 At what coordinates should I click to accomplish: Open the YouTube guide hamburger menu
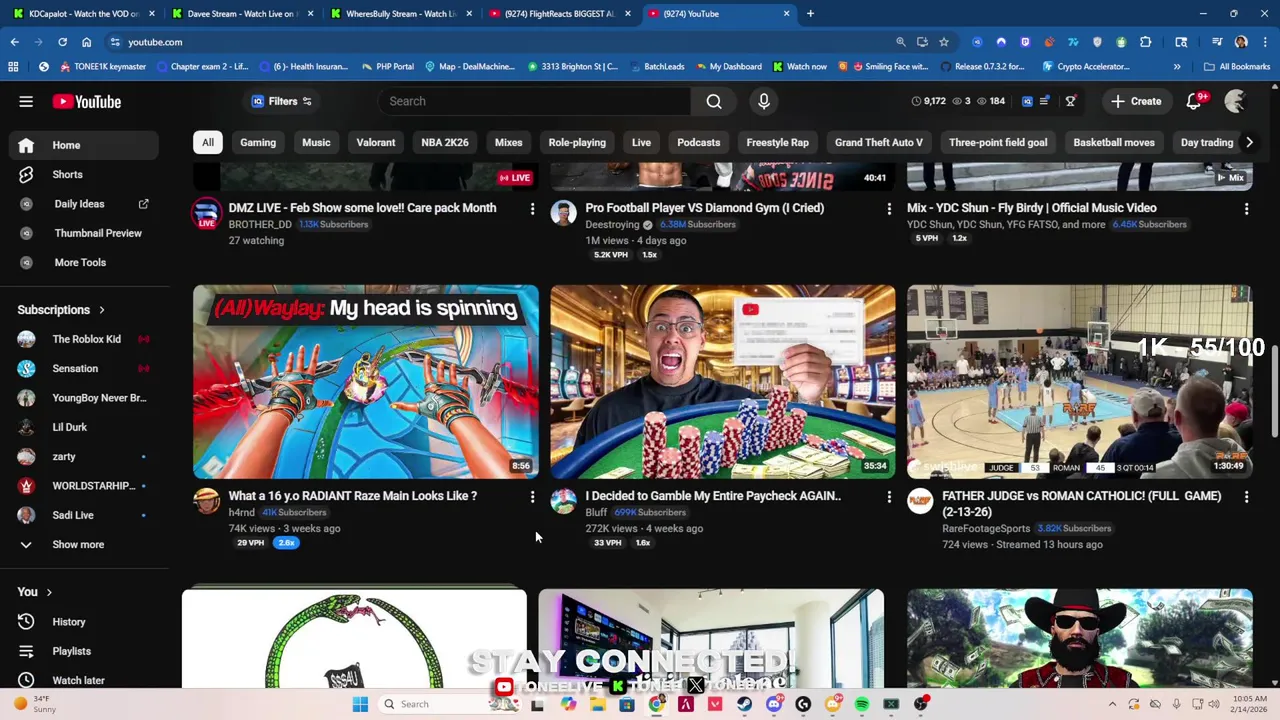26,101
